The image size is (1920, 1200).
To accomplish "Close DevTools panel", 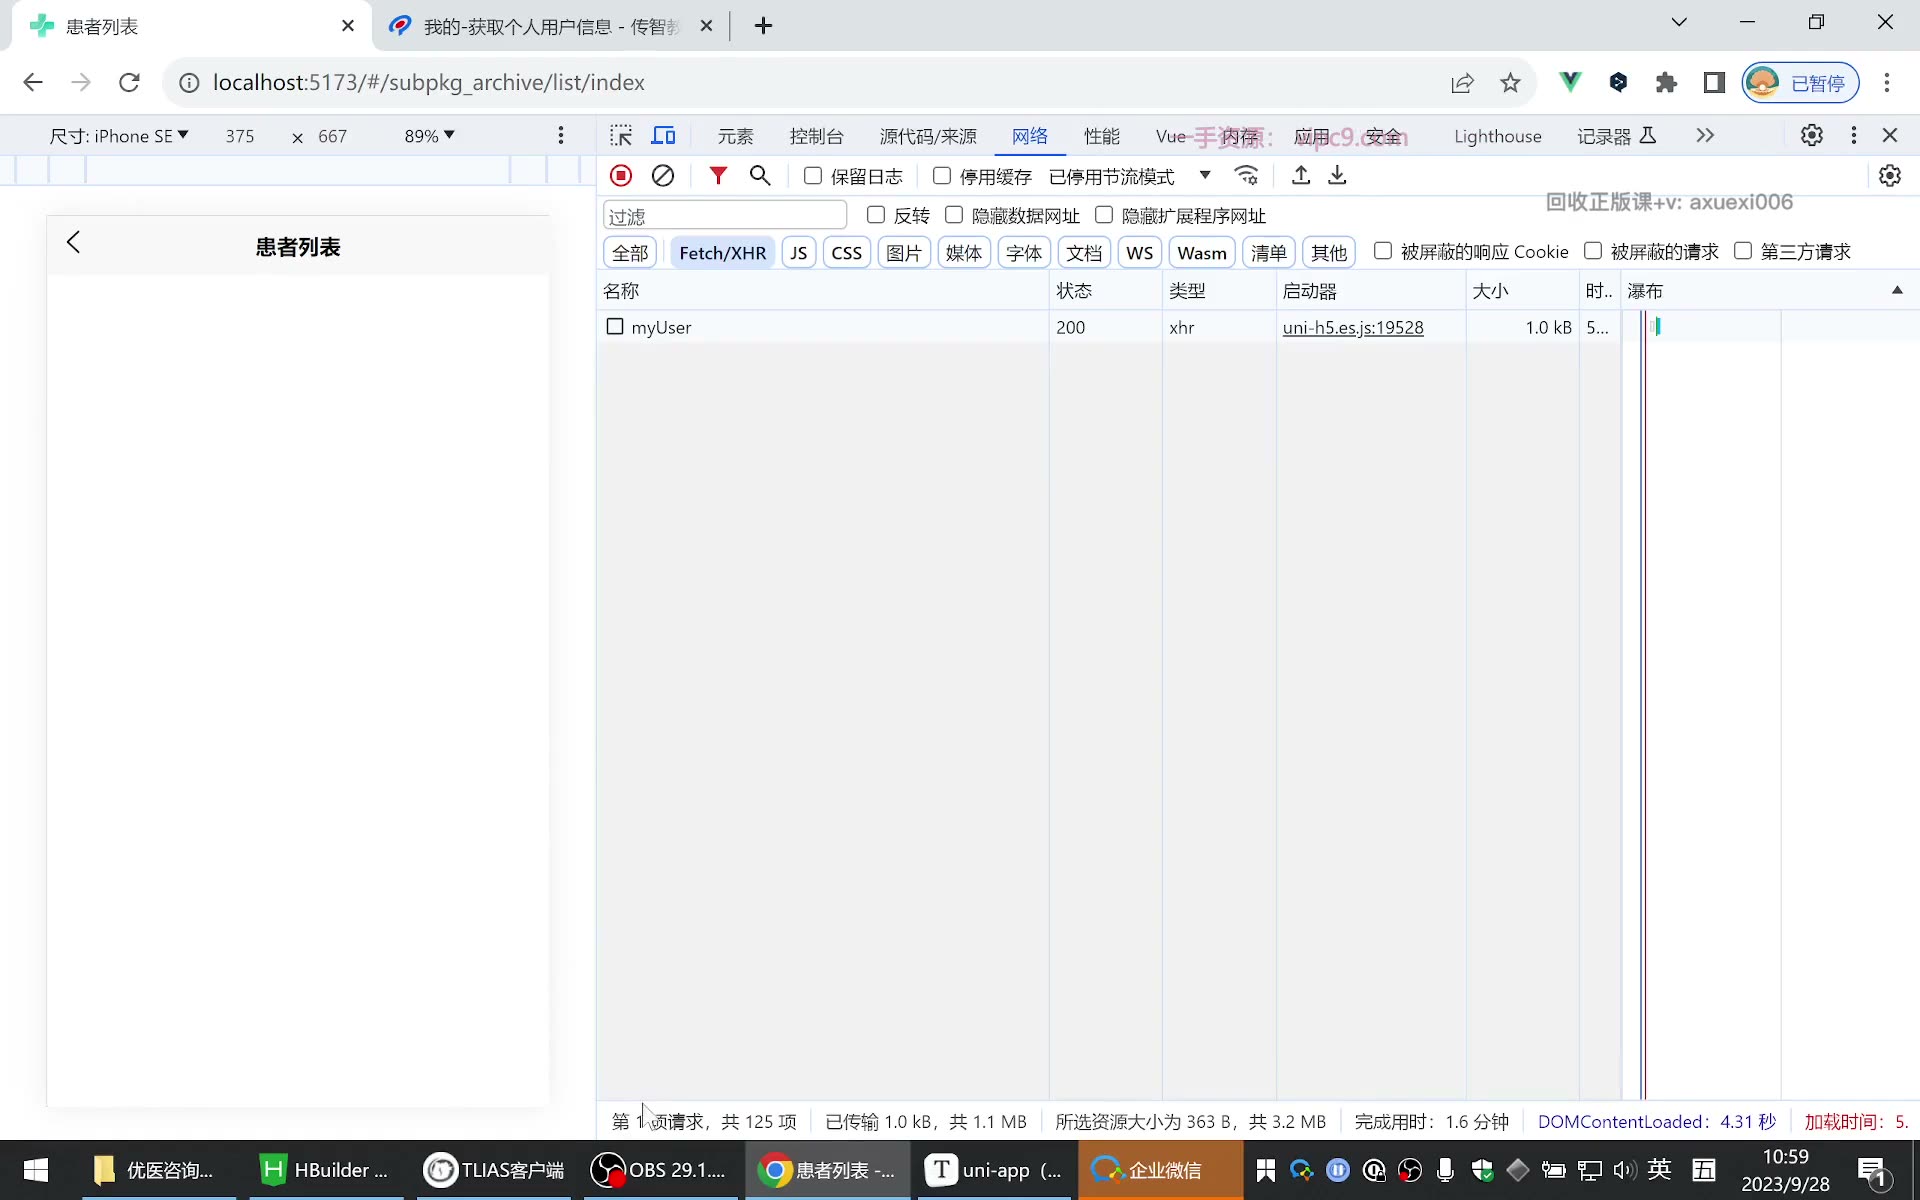I will tap(1890, 135).
